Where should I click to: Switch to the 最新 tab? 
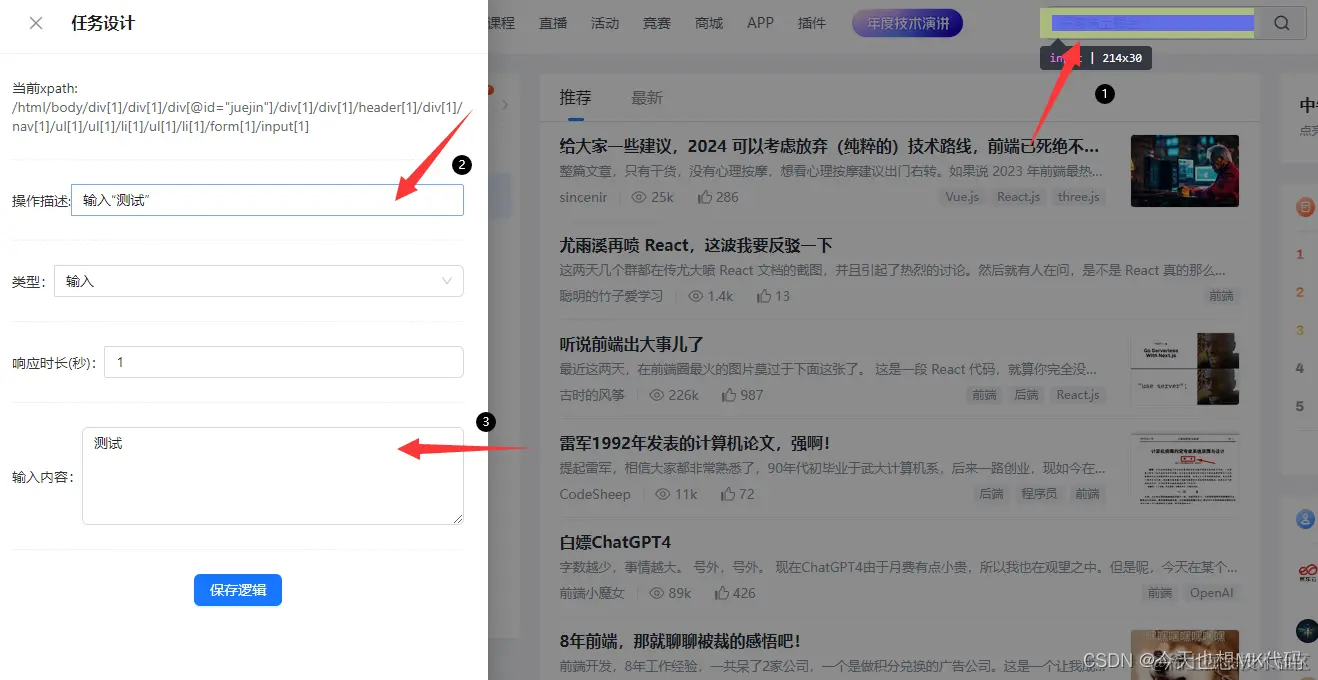(x=646, y=97)
